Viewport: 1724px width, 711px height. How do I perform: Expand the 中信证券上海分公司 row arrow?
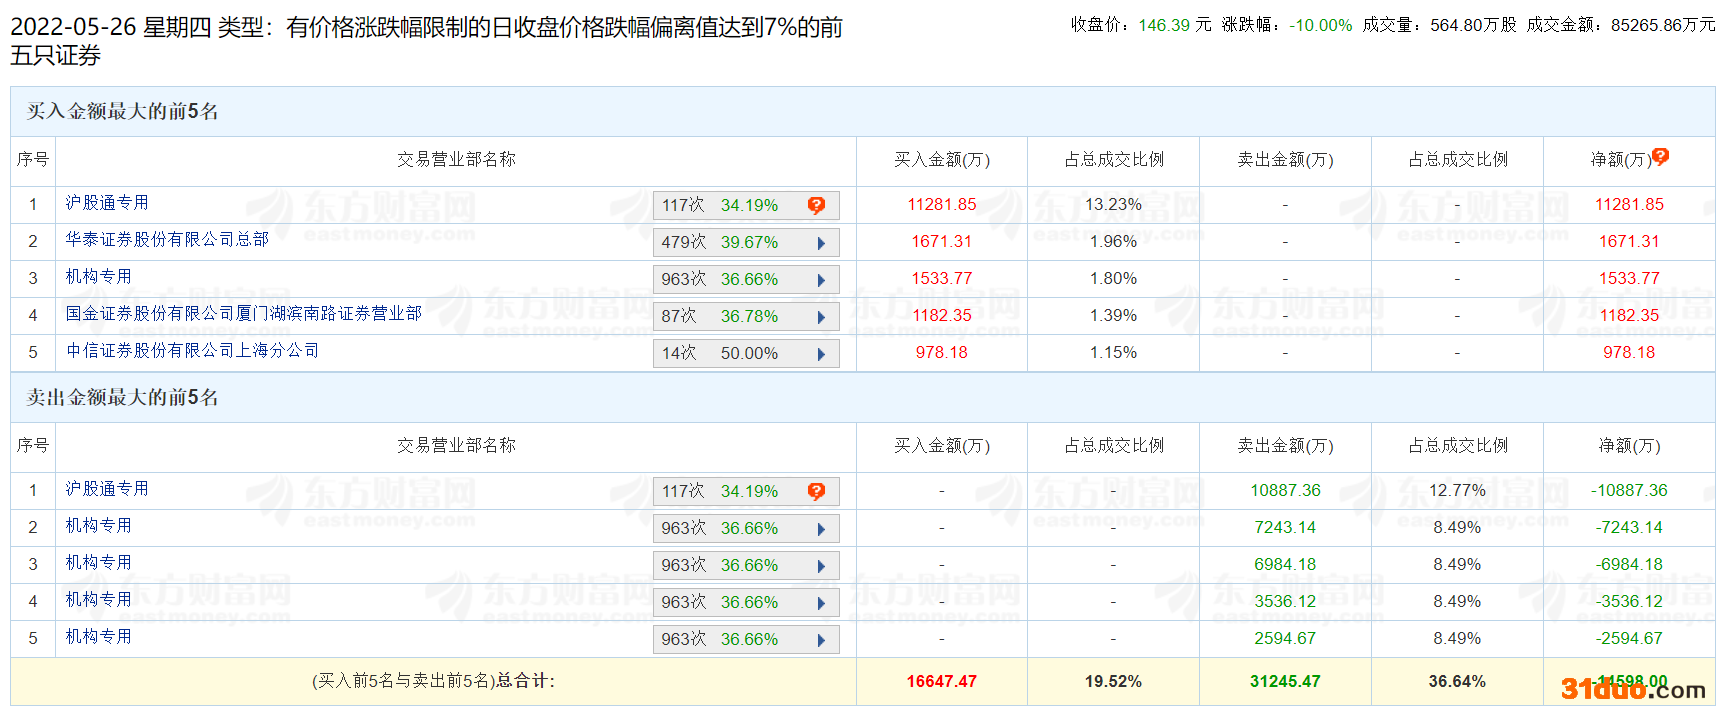pos(821,354)
